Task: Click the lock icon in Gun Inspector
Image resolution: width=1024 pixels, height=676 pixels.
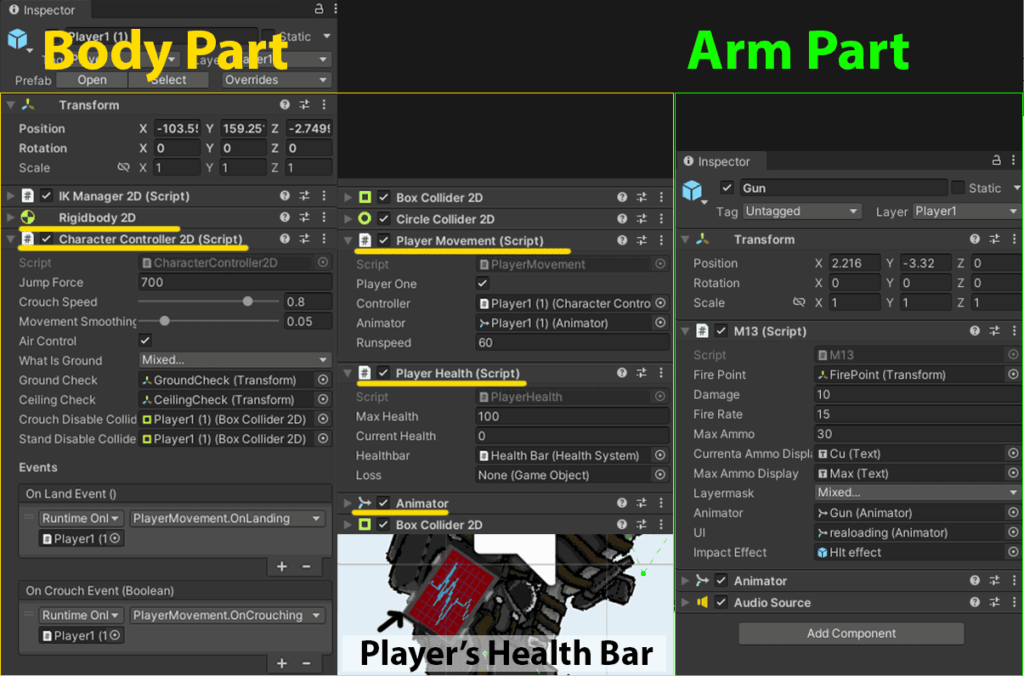Action: [996, 161]
